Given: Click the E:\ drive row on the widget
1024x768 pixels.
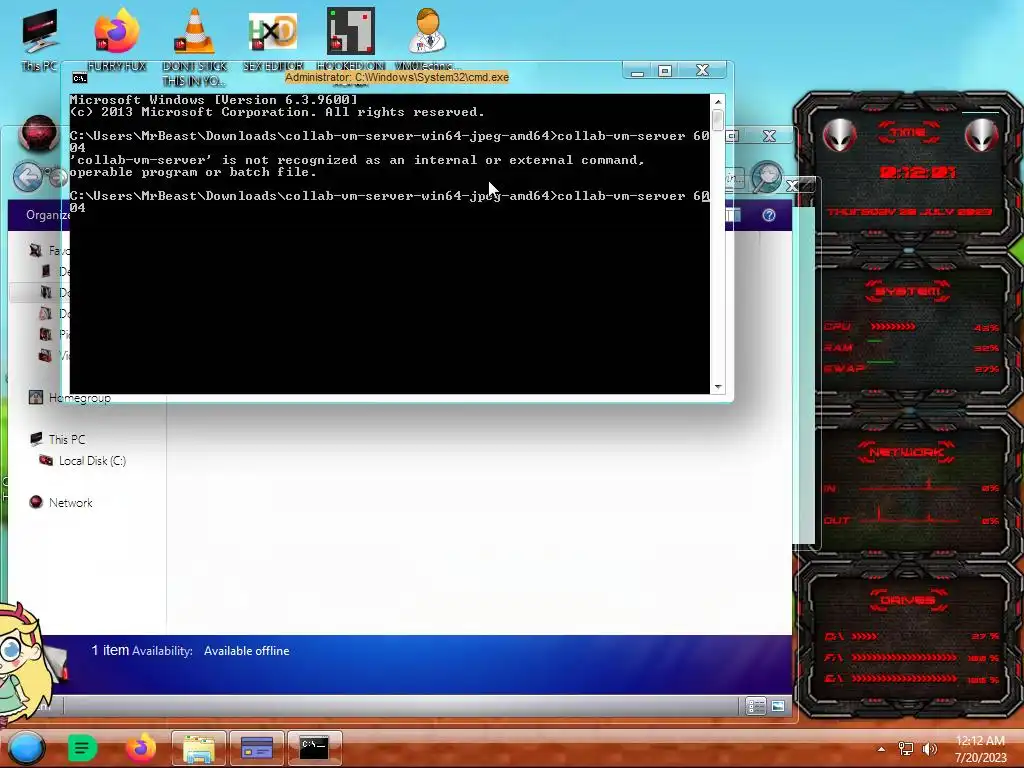Looking at the screenshot, I should coord(912,679).
